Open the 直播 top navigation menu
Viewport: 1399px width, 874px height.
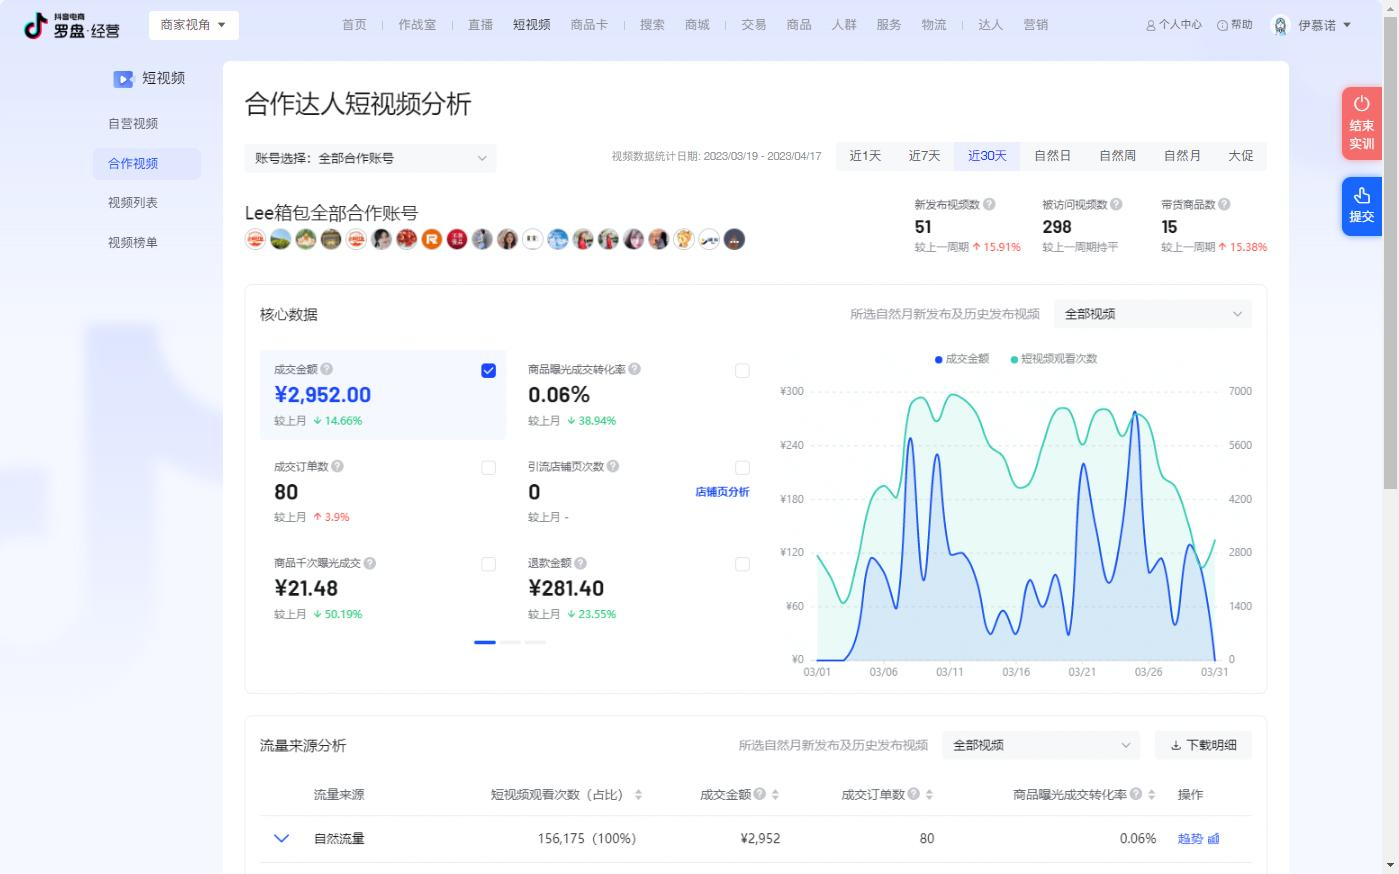pyautogui.click(x=480, y=25)
